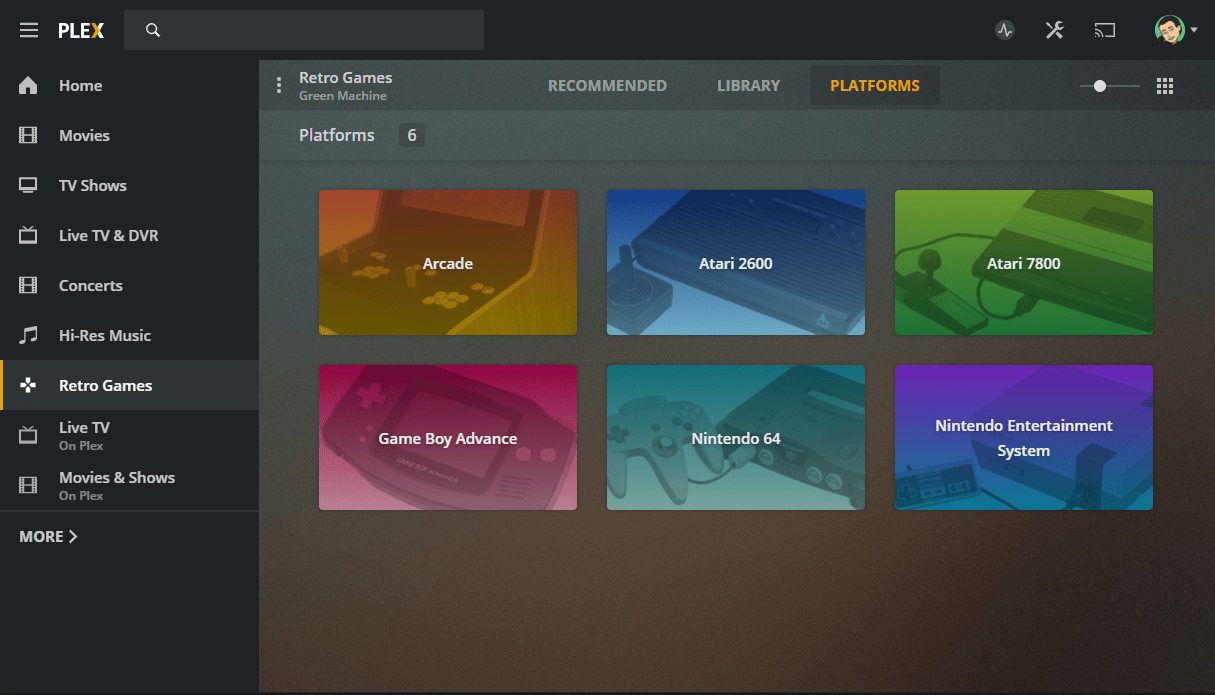Image resolution: width=1215 pixels, height=695 pixels.
Task: Open the Arcade platform card
Action: tap(448, 263)
